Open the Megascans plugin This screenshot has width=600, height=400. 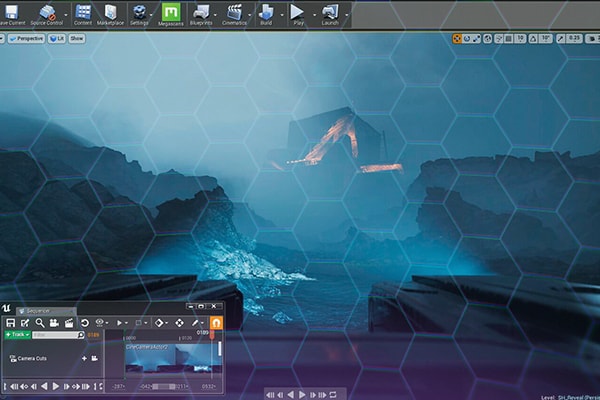(x=171, y=13)
